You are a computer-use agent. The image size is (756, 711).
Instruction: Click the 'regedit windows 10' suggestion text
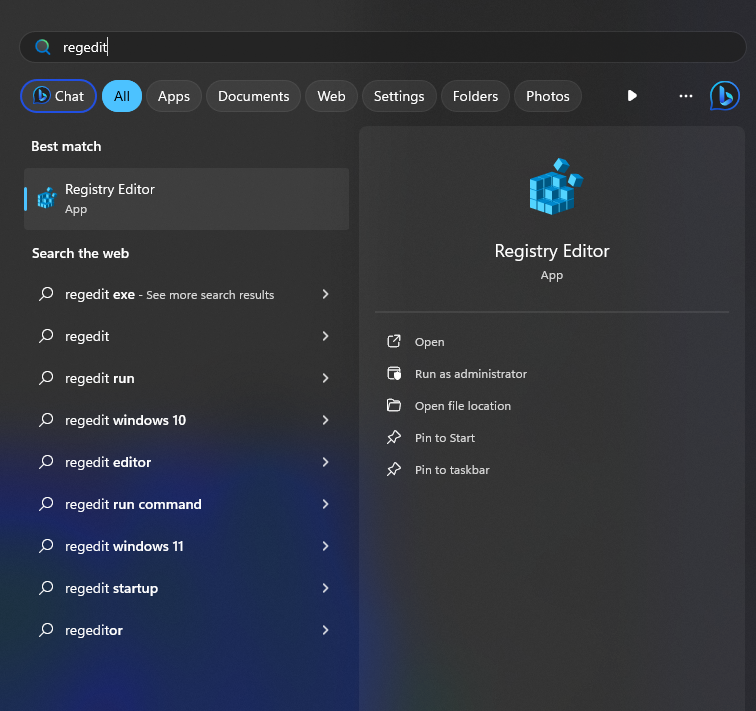(125, 420)
